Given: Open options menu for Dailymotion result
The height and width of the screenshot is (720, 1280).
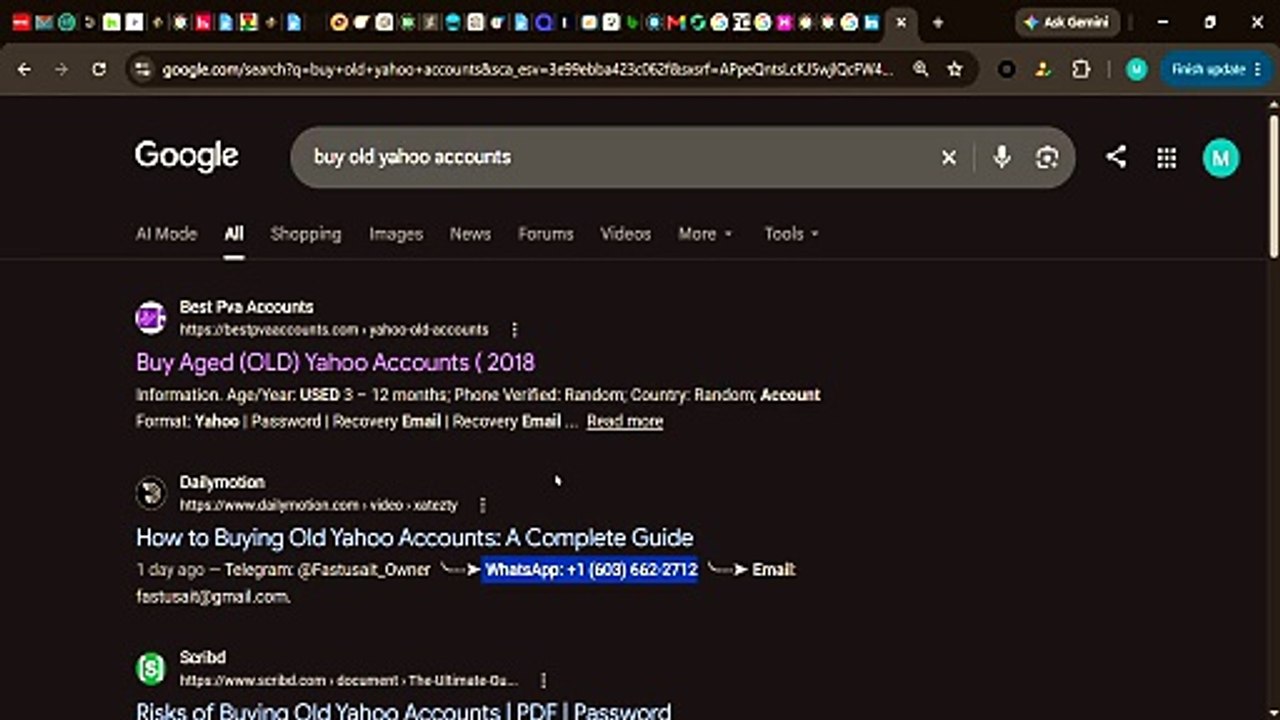Looking at the screenshot, I should coord(483,505).
